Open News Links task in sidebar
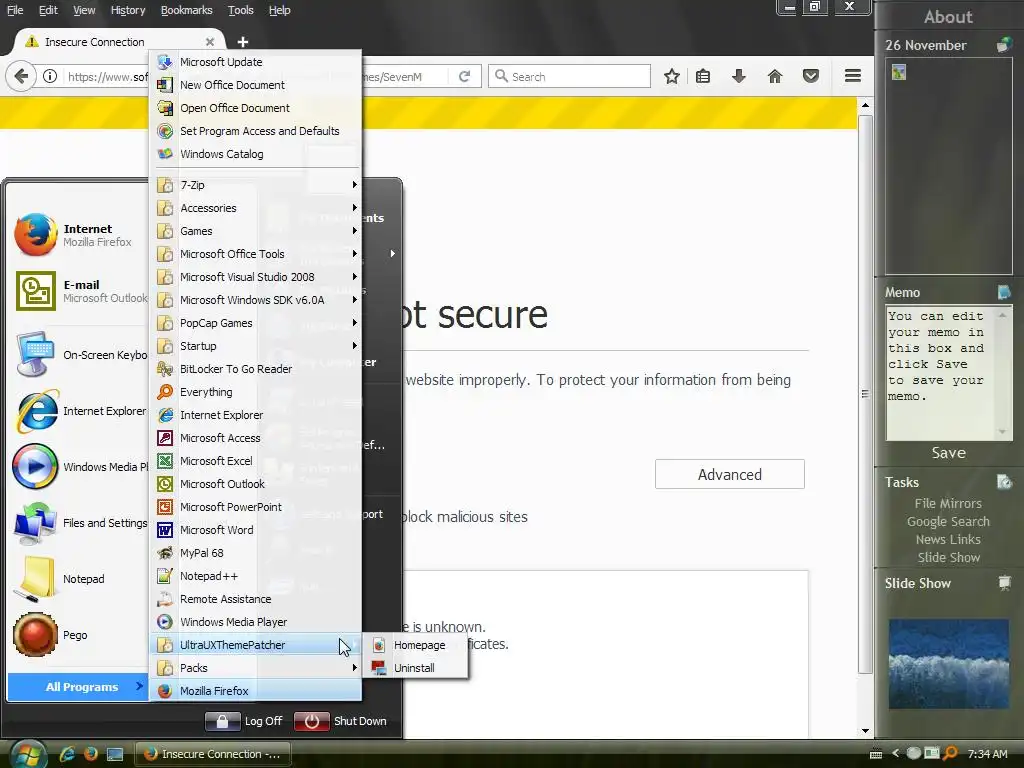 click(948, 539)
